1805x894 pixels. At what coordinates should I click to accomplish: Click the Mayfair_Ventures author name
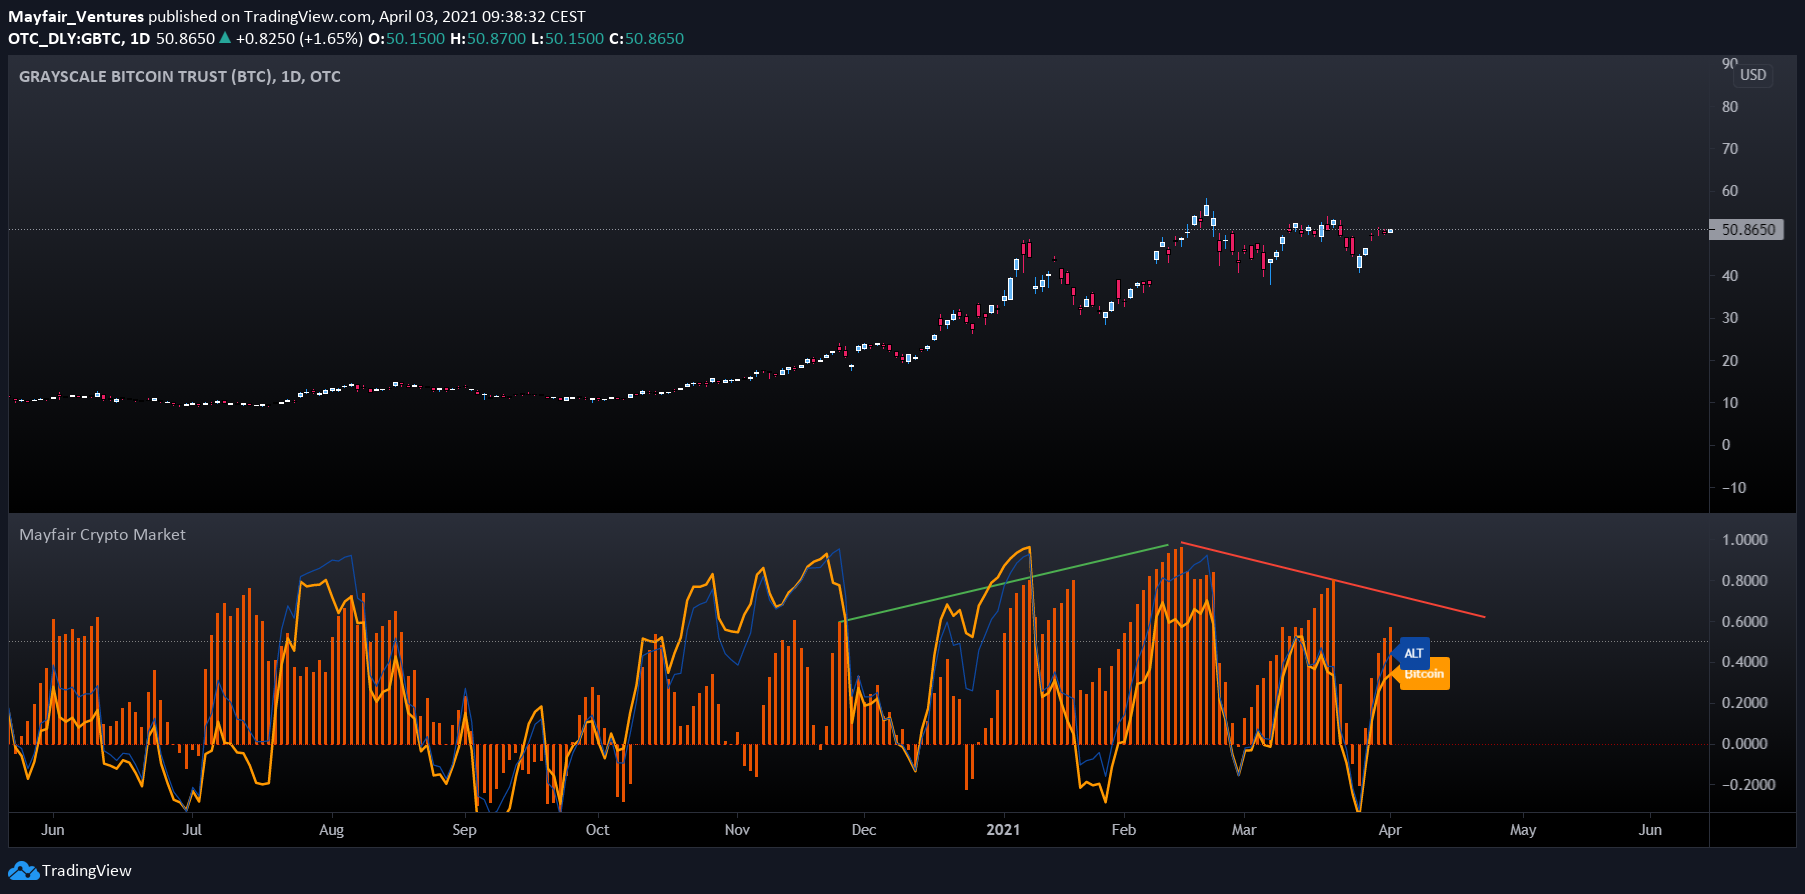(76, 17)
